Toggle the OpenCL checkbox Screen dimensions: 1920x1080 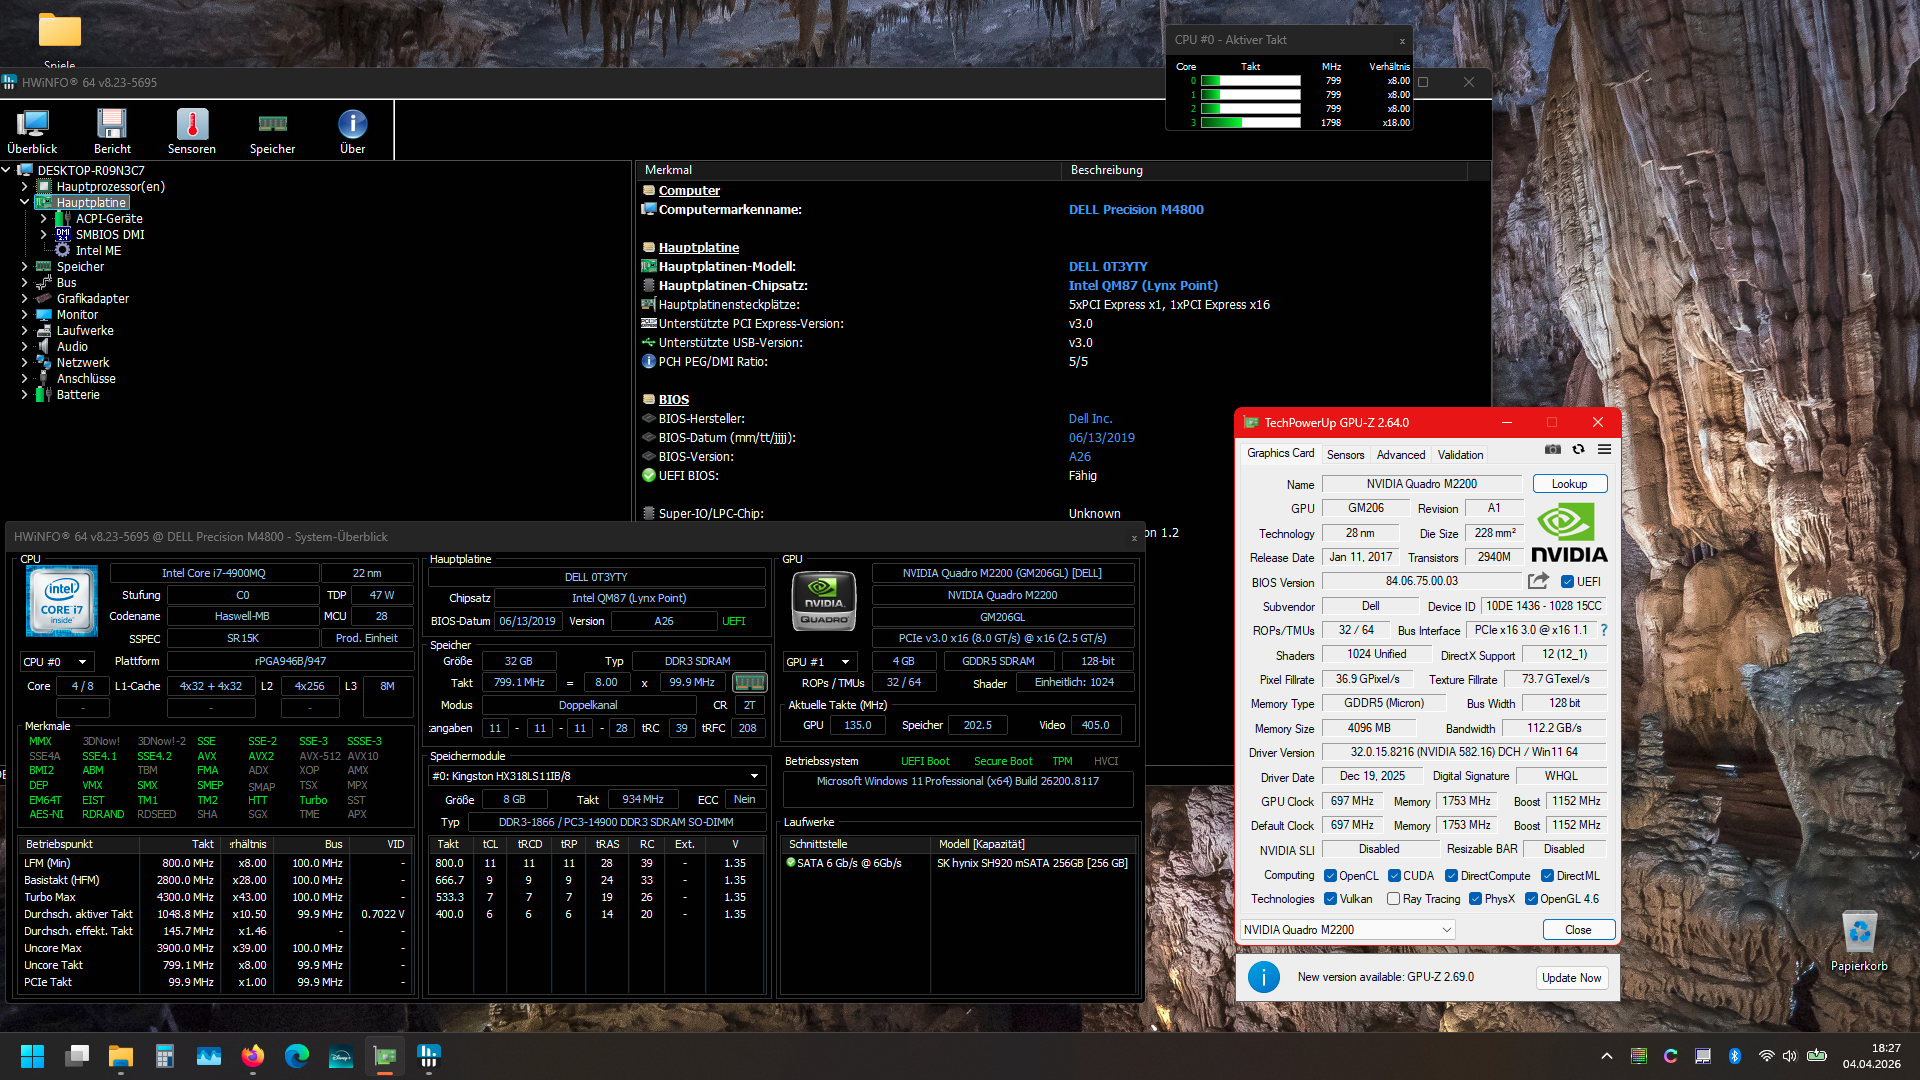click(x=1330, y=876)
